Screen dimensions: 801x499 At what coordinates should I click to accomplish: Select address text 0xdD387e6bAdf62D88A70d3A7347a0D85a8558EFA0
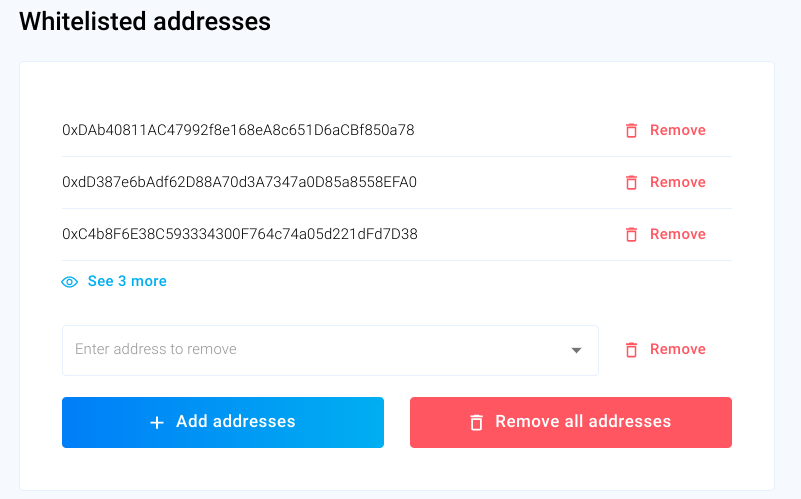[x=239, y=183]
